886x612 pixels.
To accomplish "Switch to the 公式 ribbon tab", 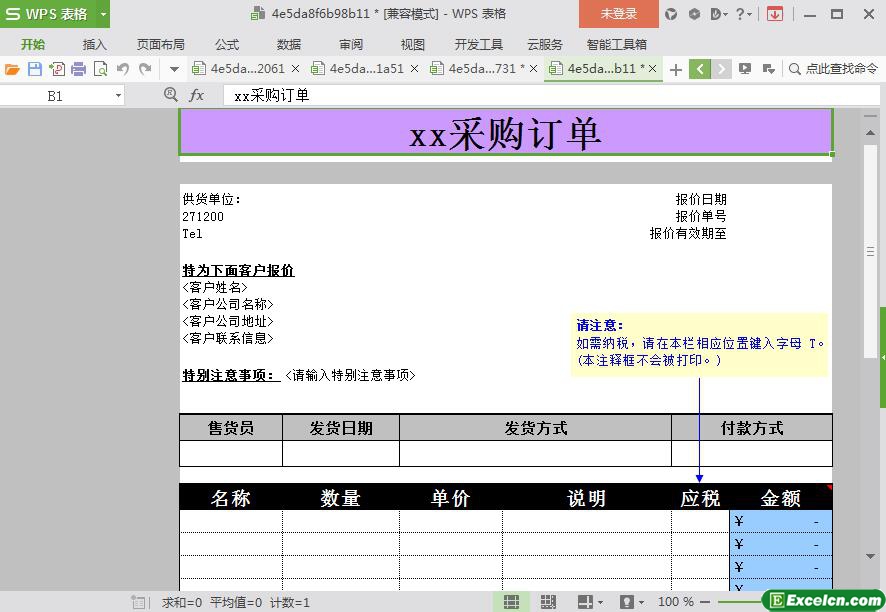I will tap(227, 44).
